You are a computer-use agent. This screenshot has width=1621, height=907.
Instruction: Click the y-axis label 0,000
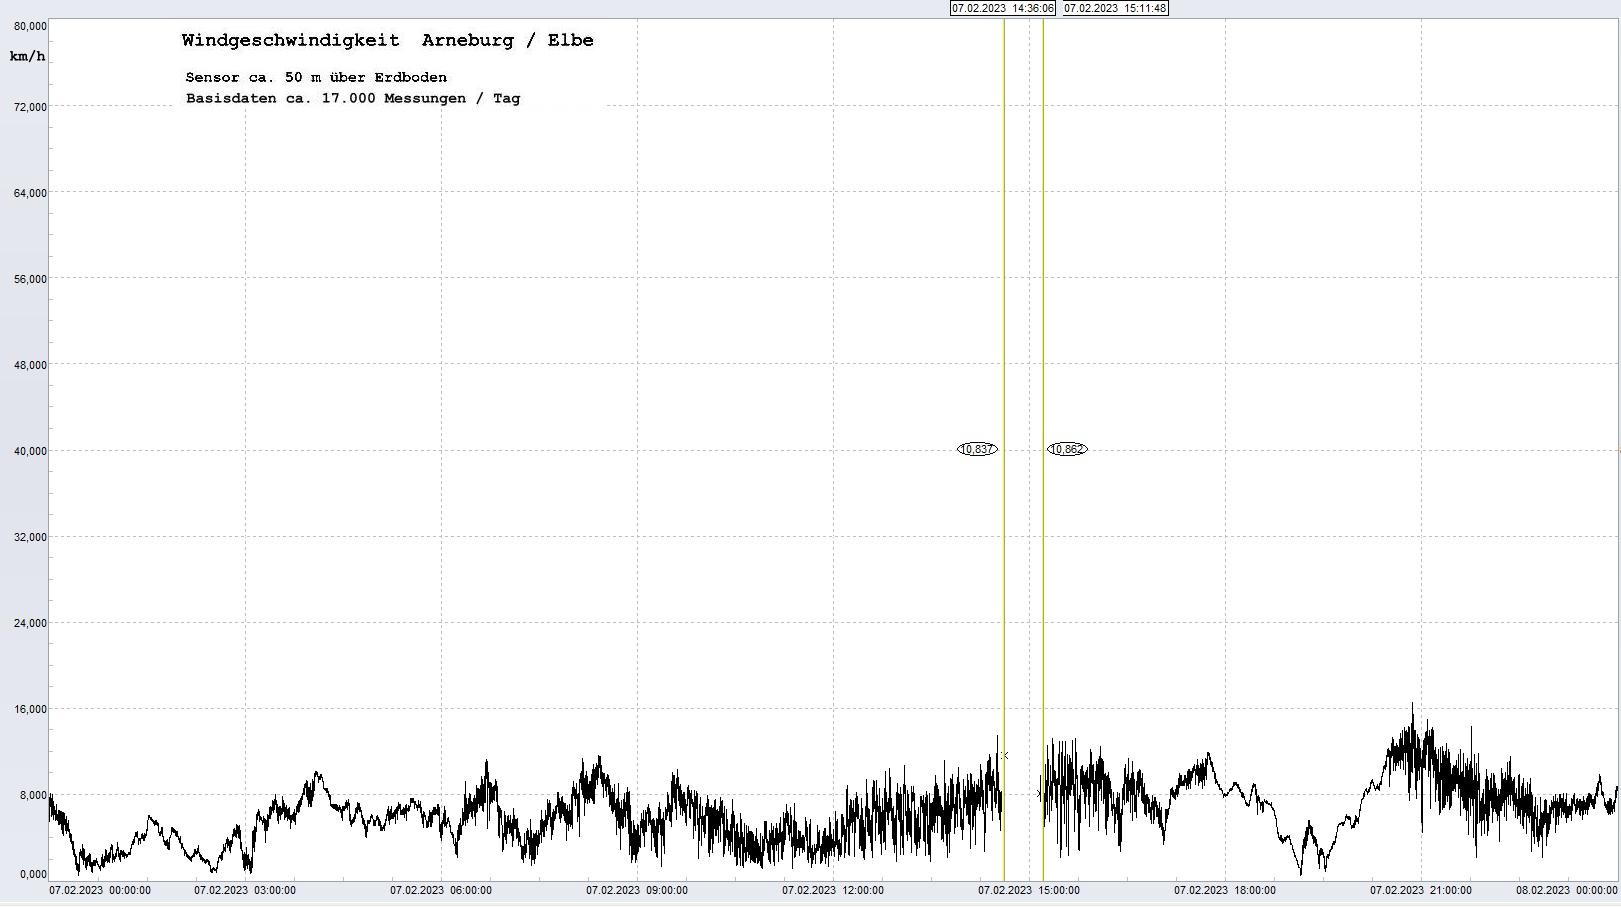32,875
